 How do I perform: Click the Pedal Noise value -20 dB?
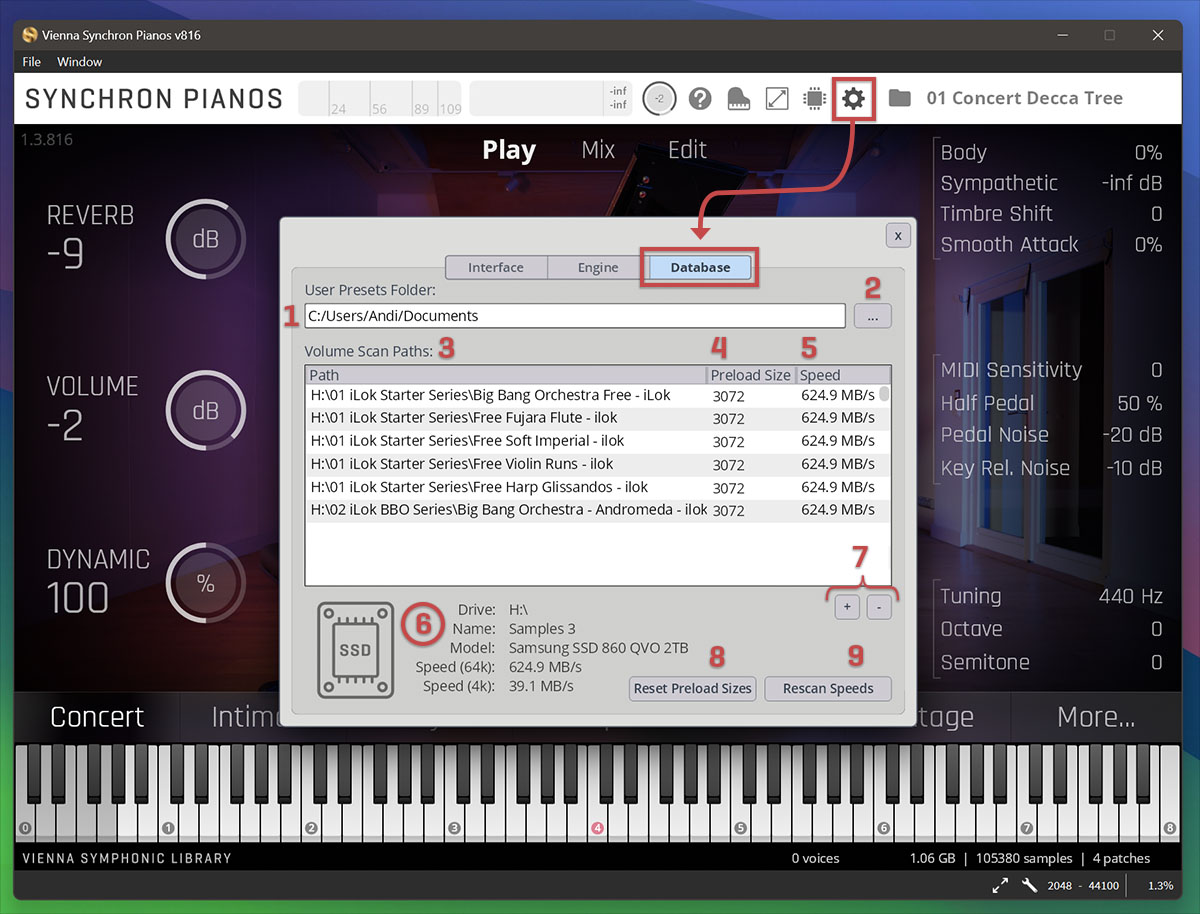coord(1132,435)
